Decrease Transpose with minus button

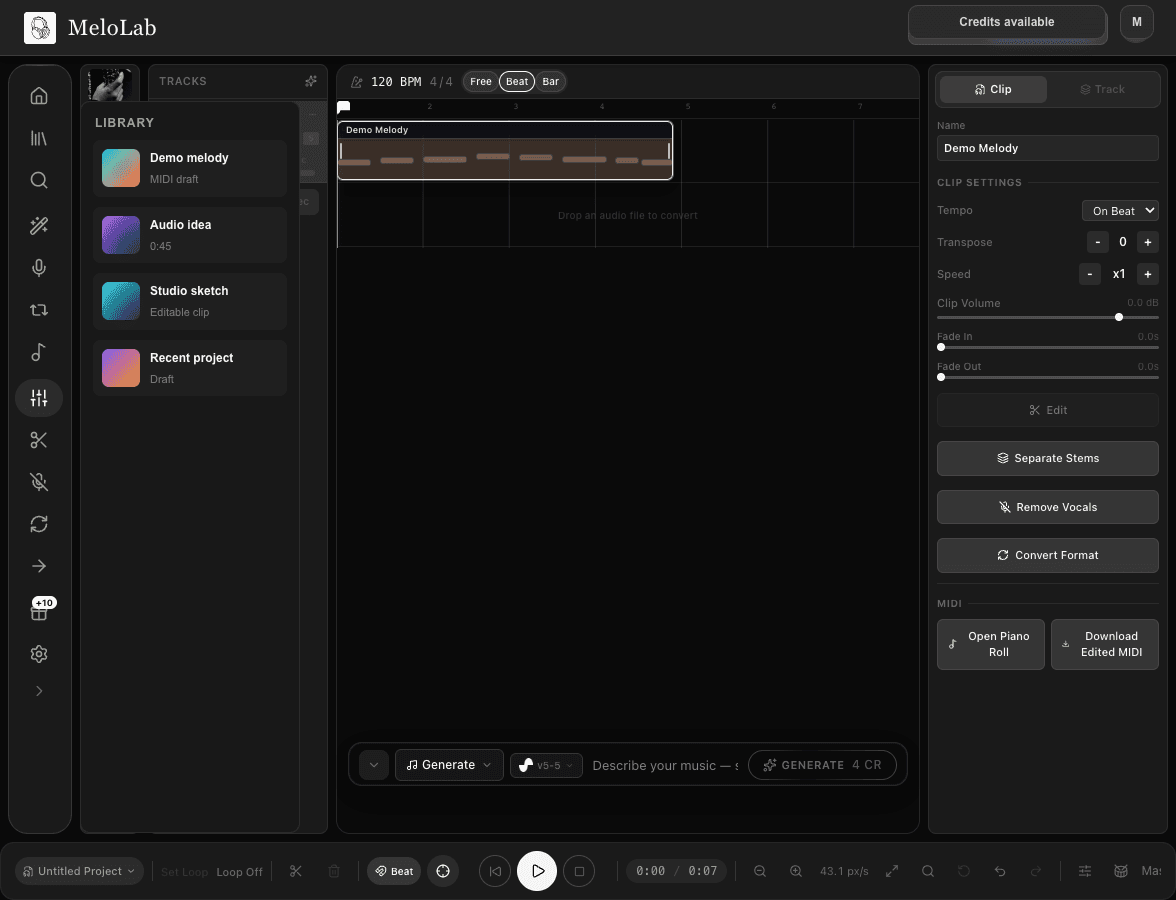pos(1097,242)
